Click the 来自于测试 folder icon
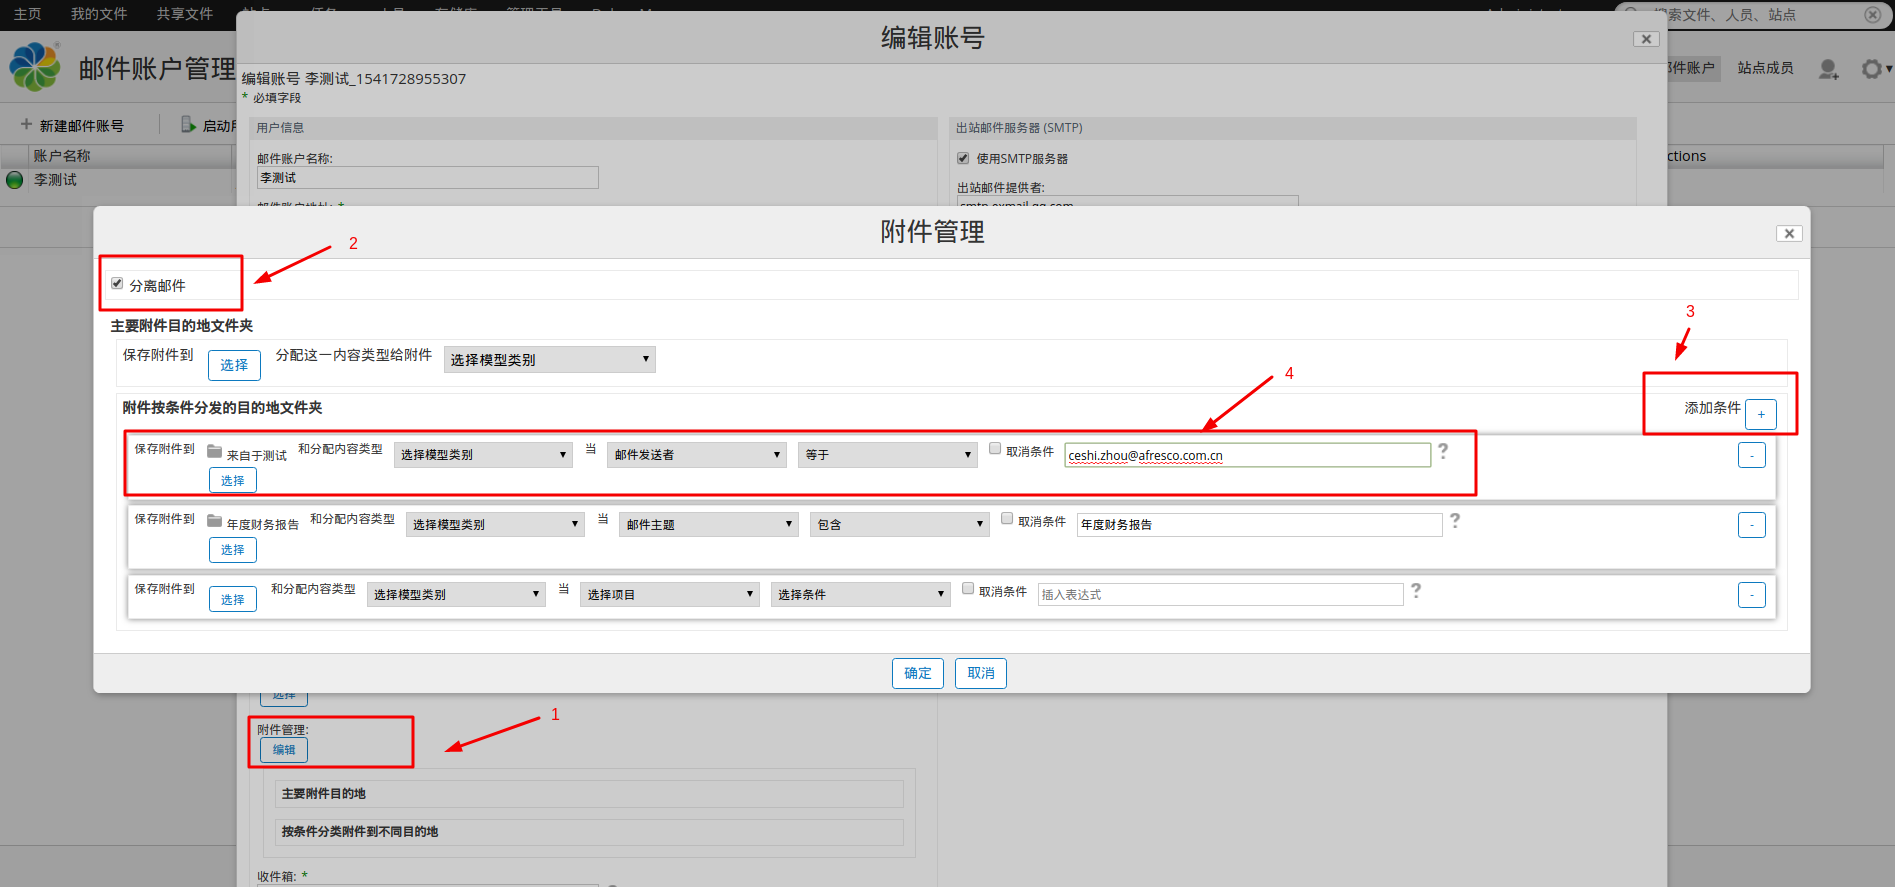Viewport: 1895px width, 887px height. (x=215, y=451)
